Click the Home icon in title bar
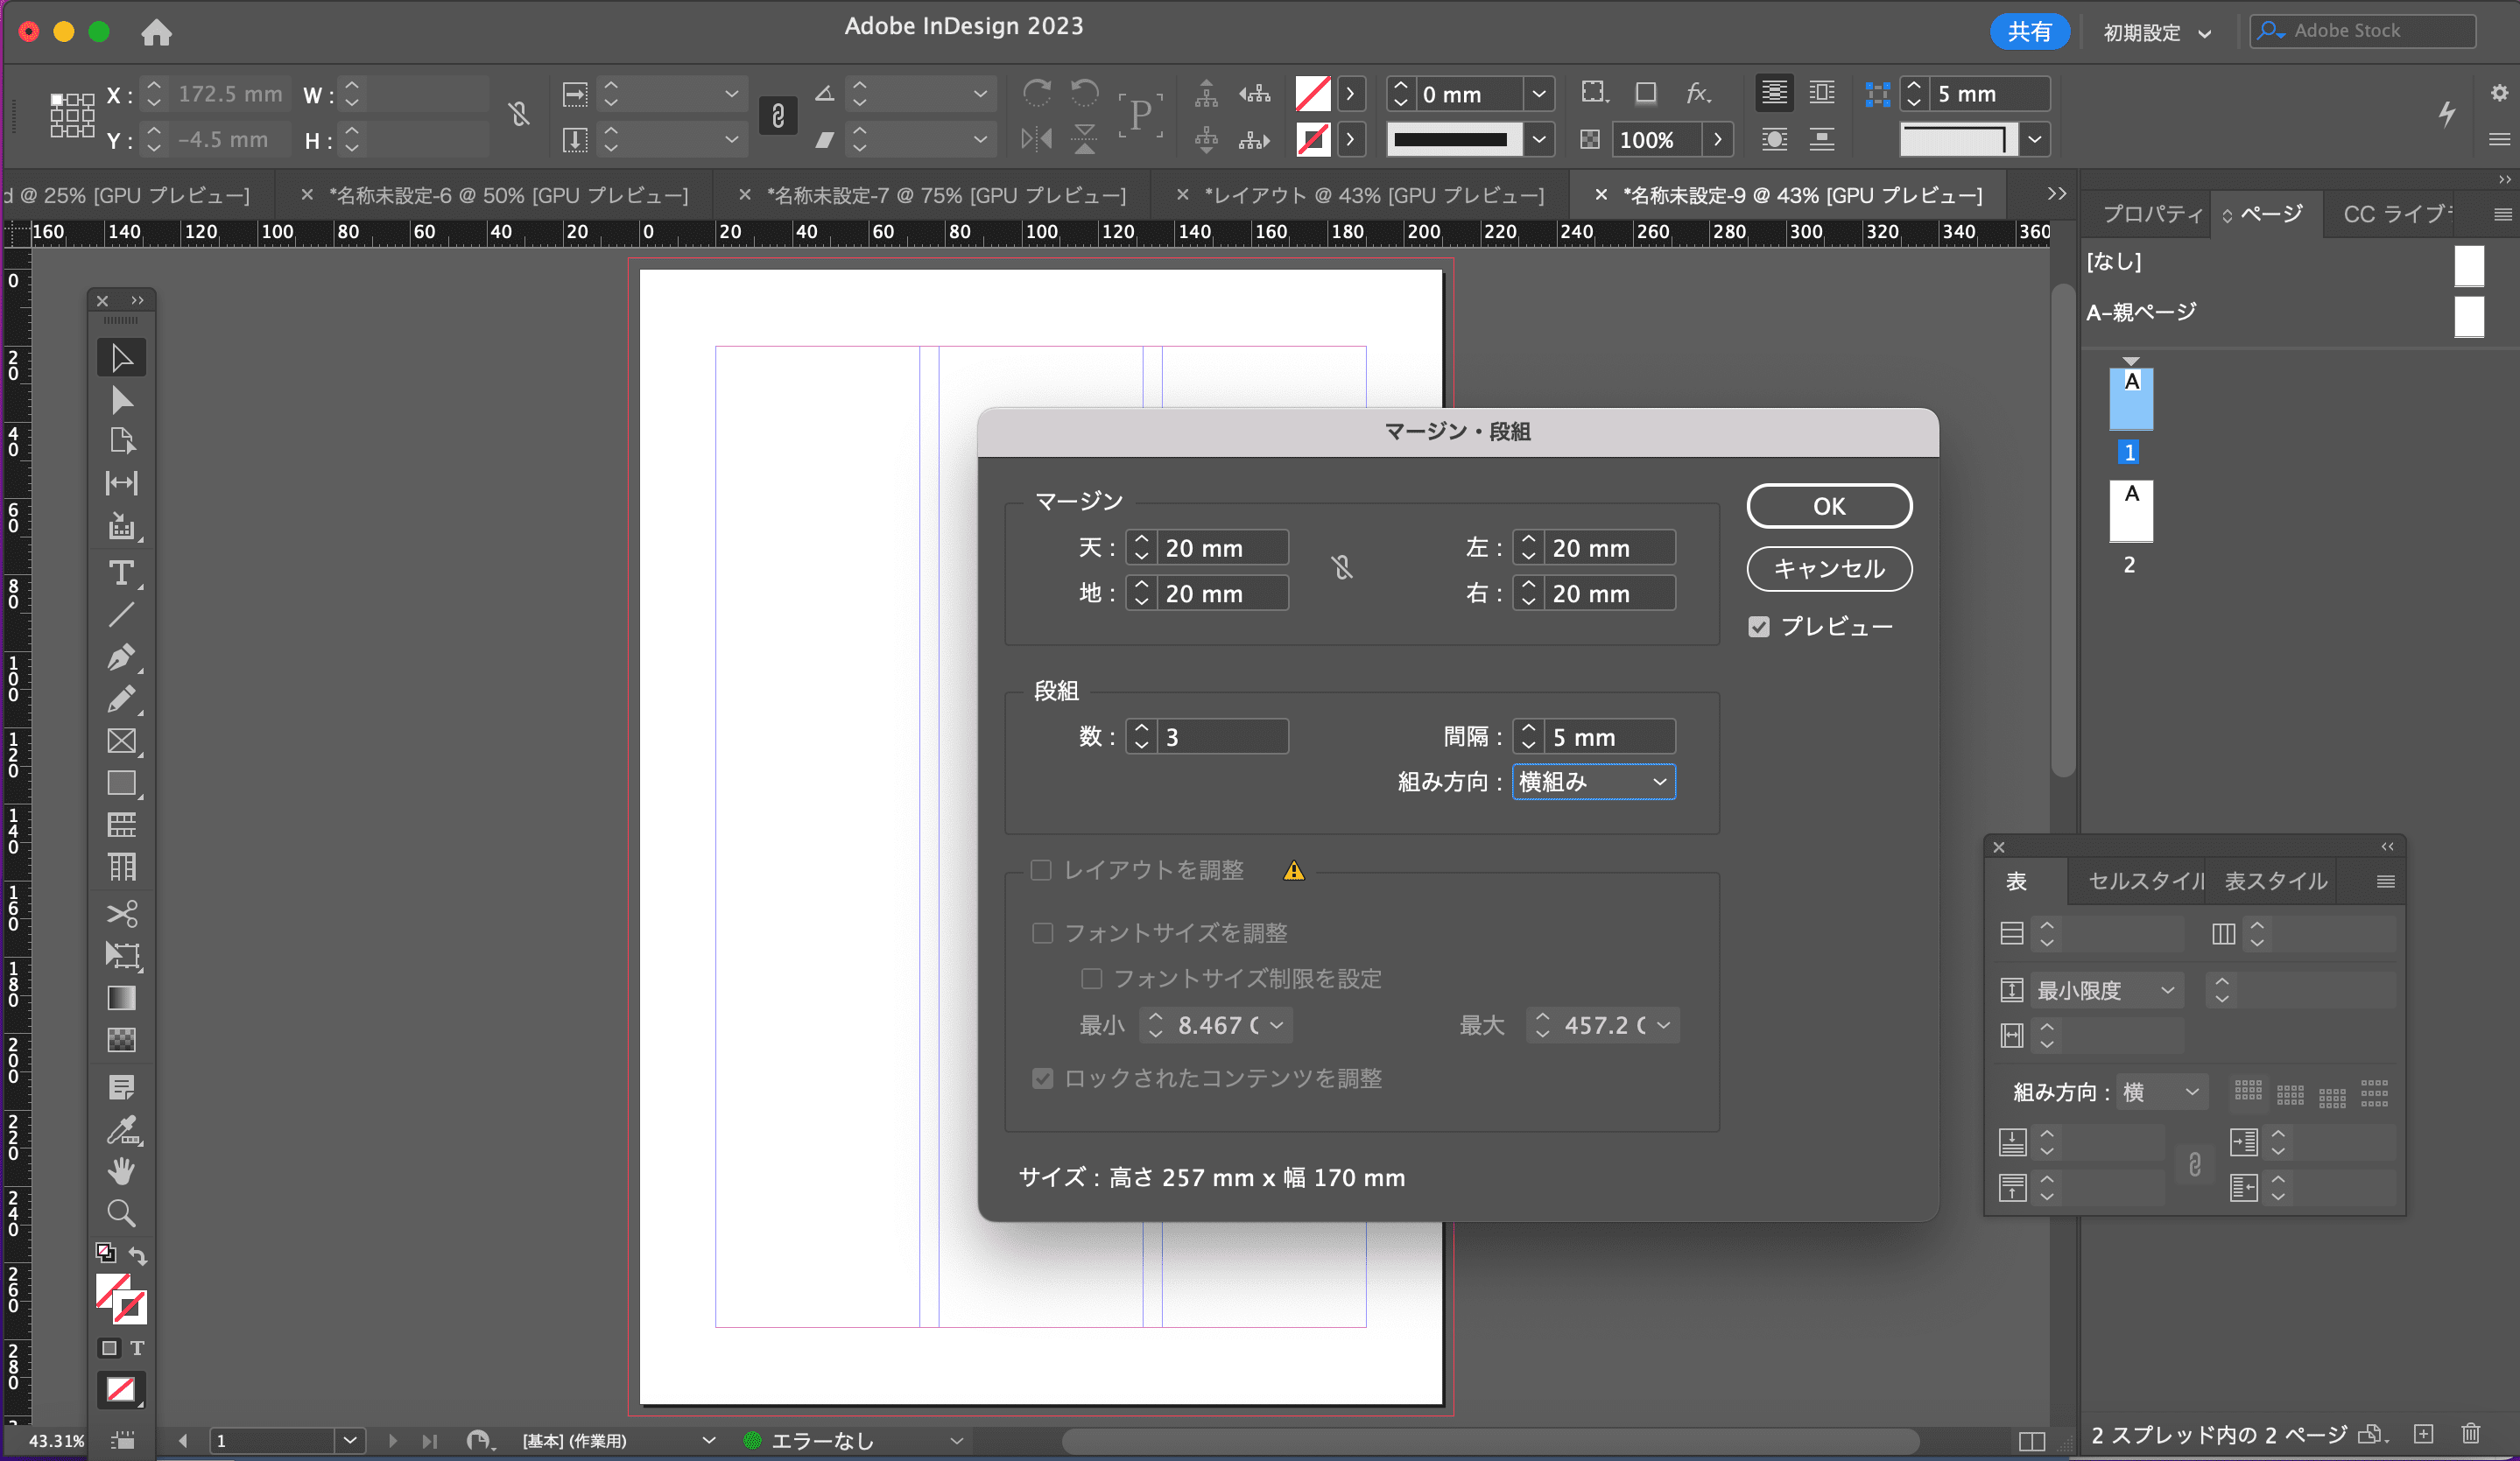 tap(156, 33)
